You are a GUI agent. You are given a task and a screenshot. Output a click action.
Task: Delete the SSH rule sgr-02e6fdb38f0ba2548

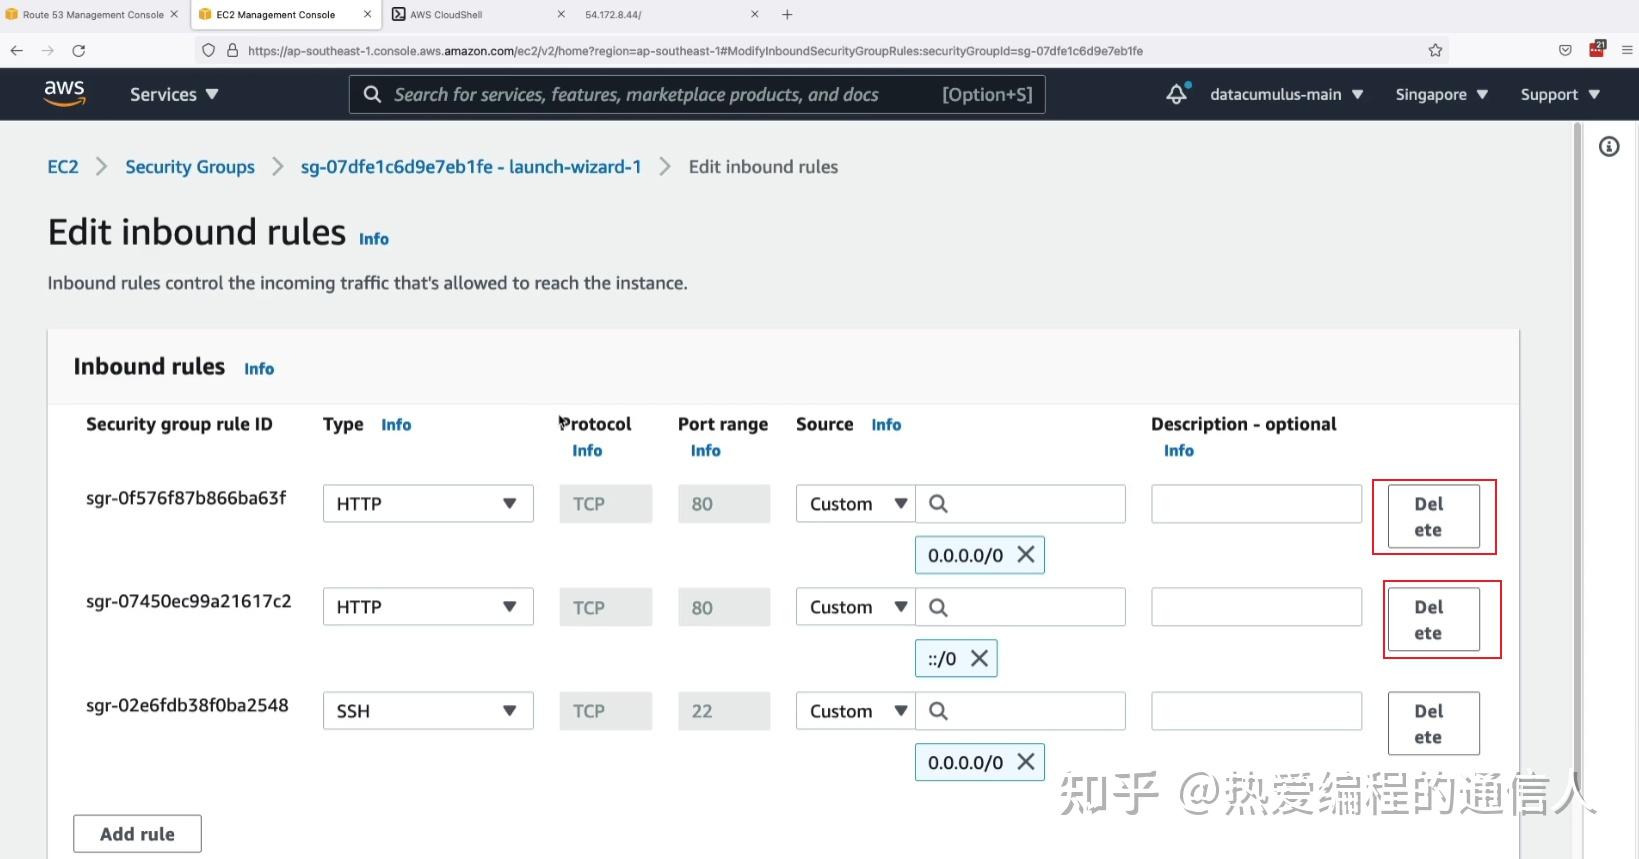click(x=1434, y=724)
